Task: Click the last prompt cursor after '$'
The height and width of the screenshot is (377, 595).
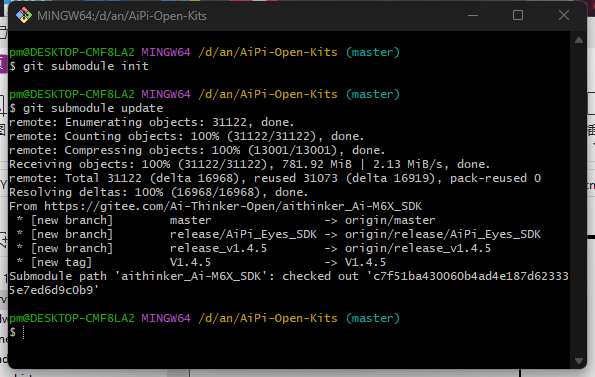Action: click(24, 333)
